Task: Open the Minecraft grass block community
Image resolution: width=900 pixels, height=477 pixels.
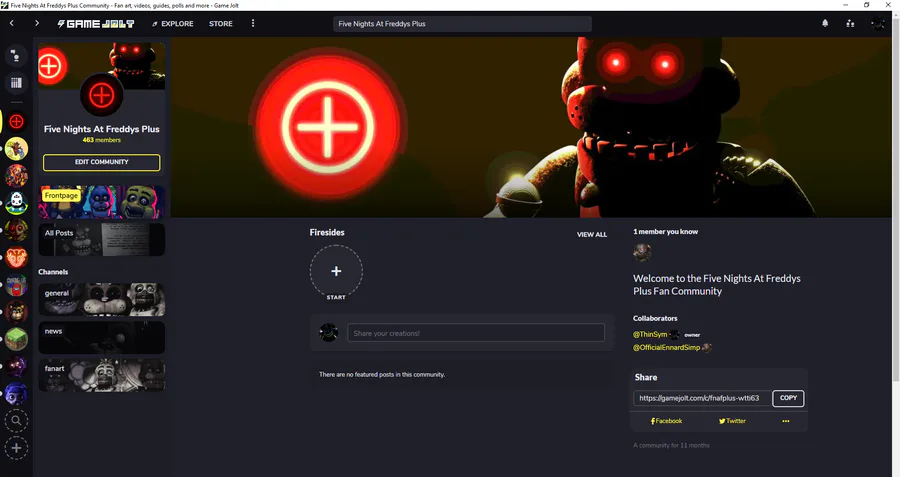Action: (x=16, y=339)
